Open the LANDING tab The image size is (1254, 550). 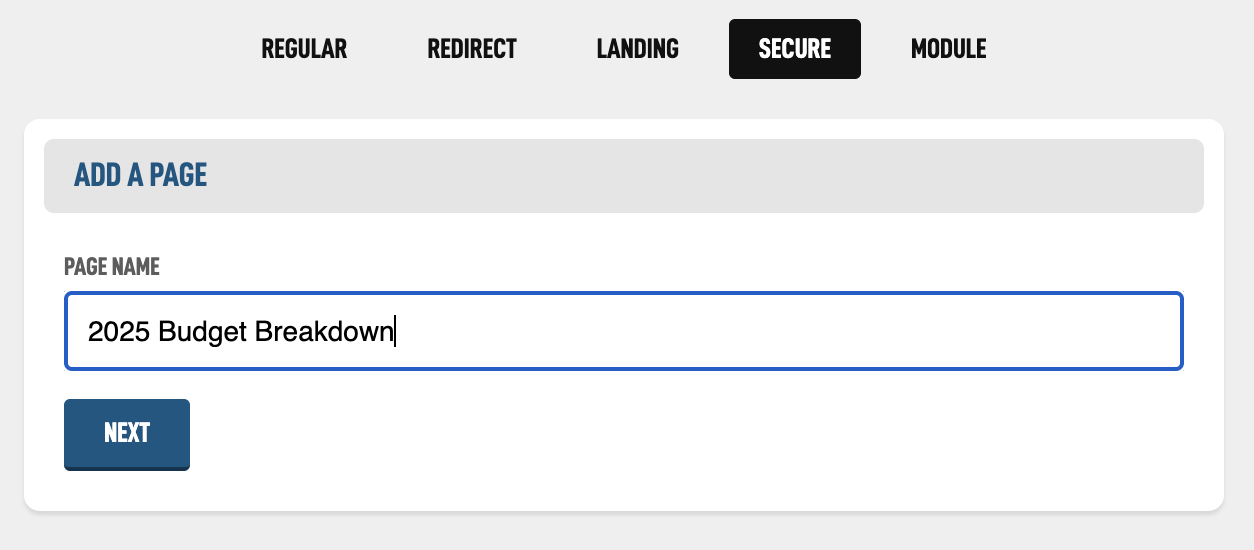click(x=637, y=48)
